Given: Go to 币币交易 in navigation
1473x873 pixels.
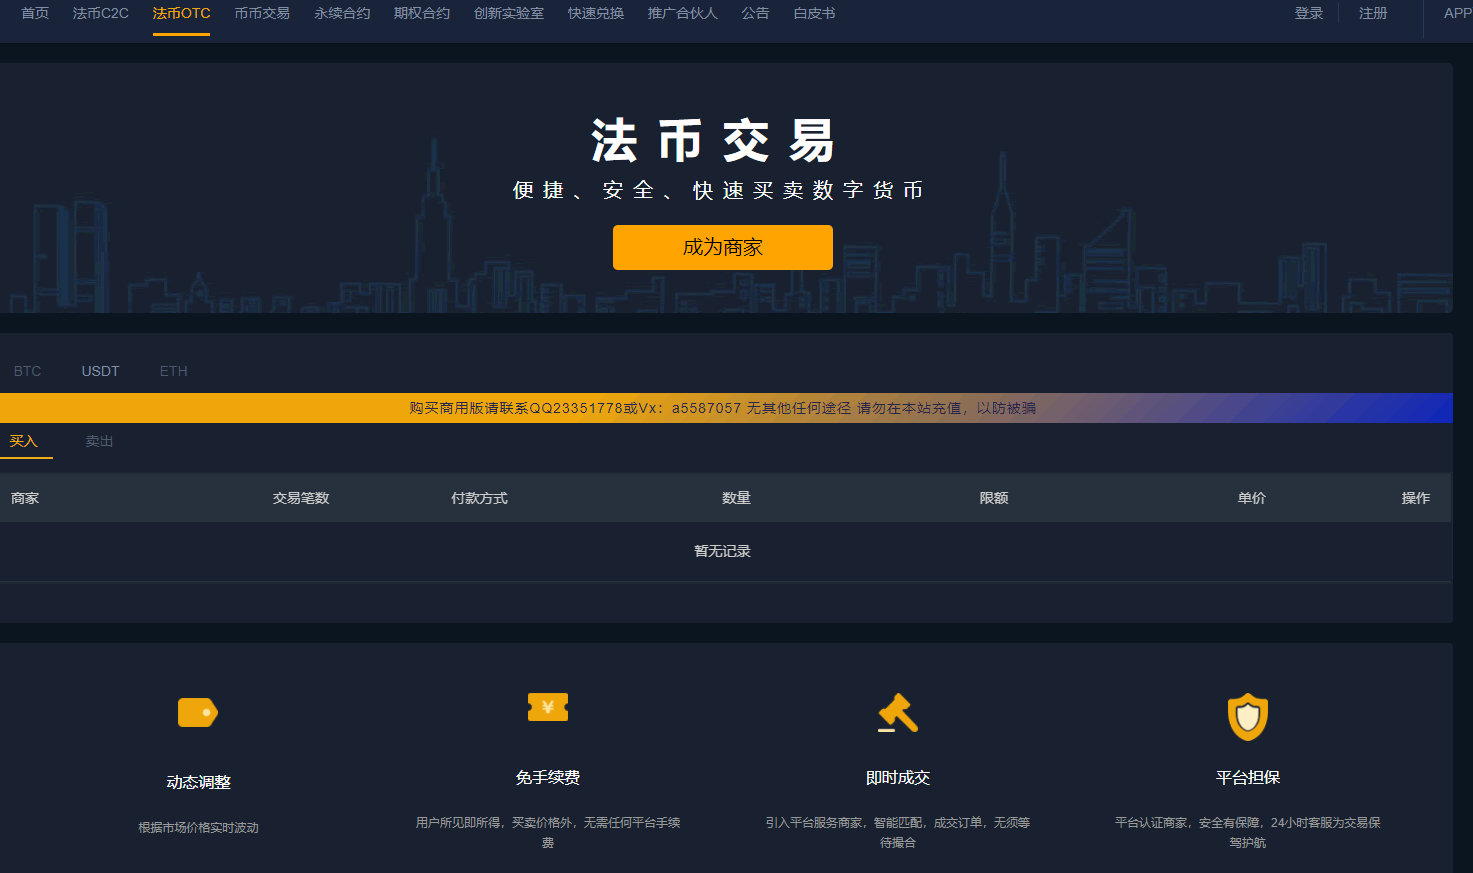Looking at the screenshot, I should (262, 14).
